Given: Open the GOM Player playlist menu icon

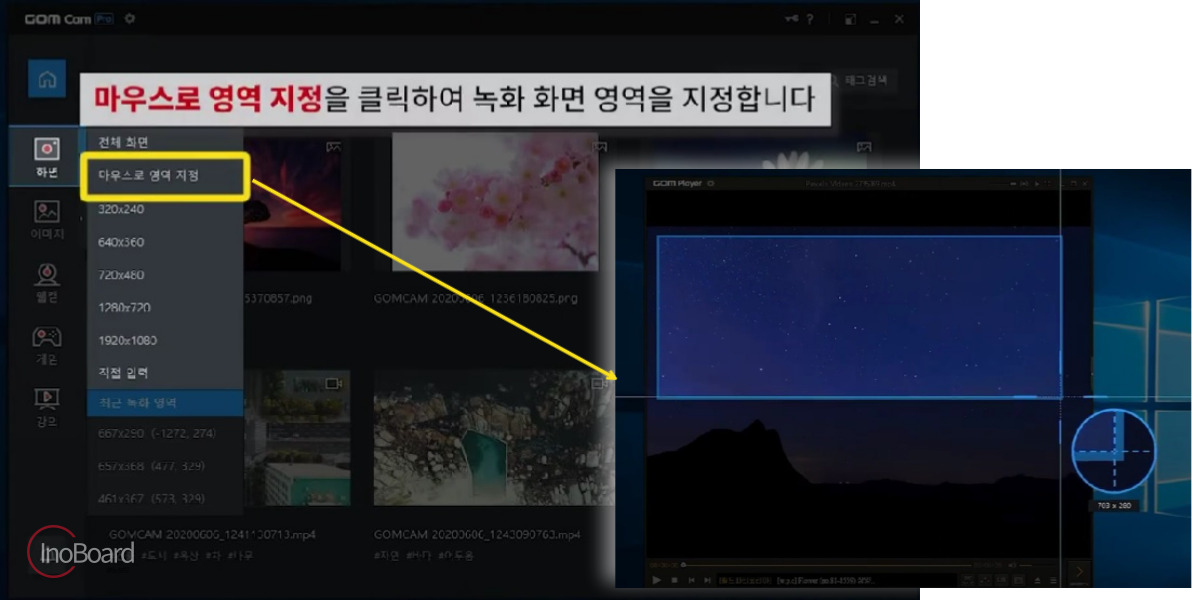Looking at the screenshot, I should pos(1053,580).
